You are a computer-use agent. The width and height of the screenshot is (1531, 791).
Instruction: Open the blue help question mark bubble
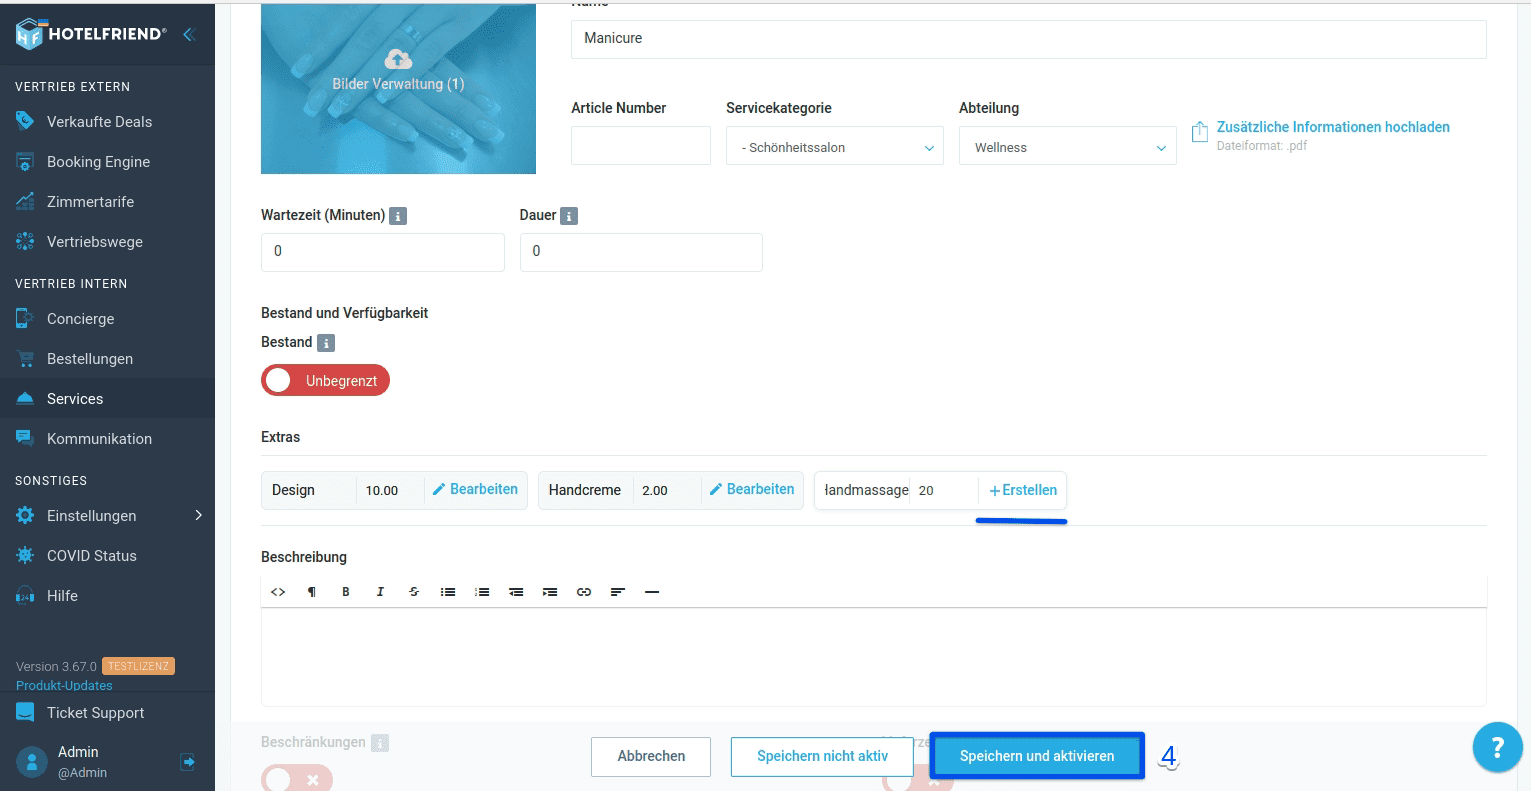pos(1497,747)
